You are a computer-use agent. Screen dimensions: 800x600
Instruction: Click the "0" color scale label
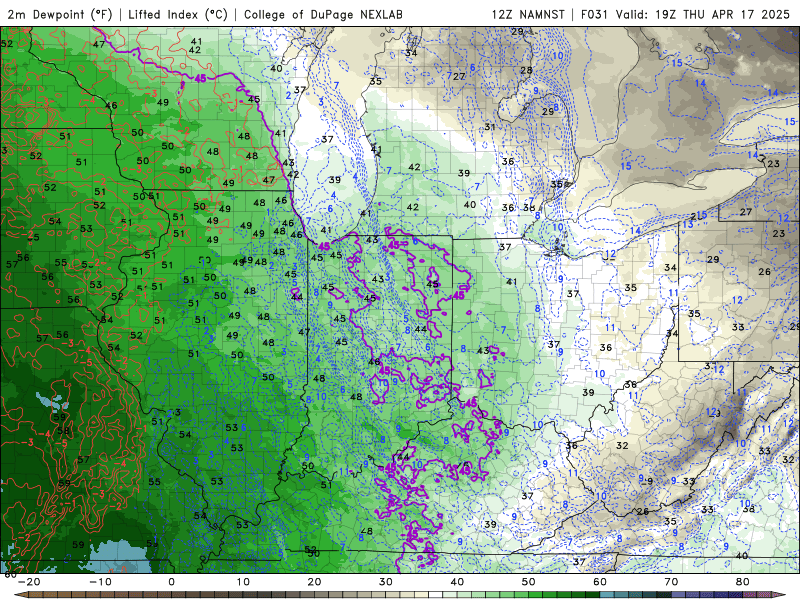[171, 582]
